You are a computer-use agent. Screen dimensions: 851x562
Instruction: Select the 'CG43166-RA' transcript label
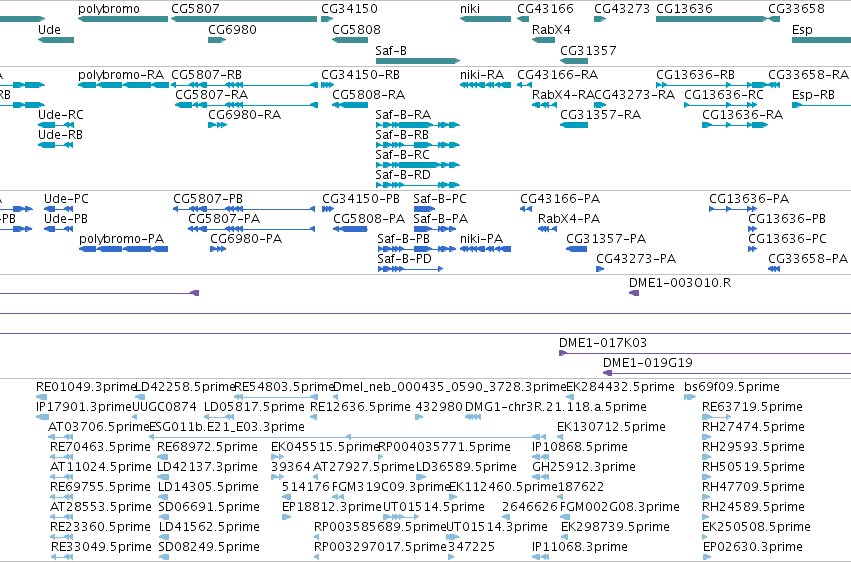(557, 74)
